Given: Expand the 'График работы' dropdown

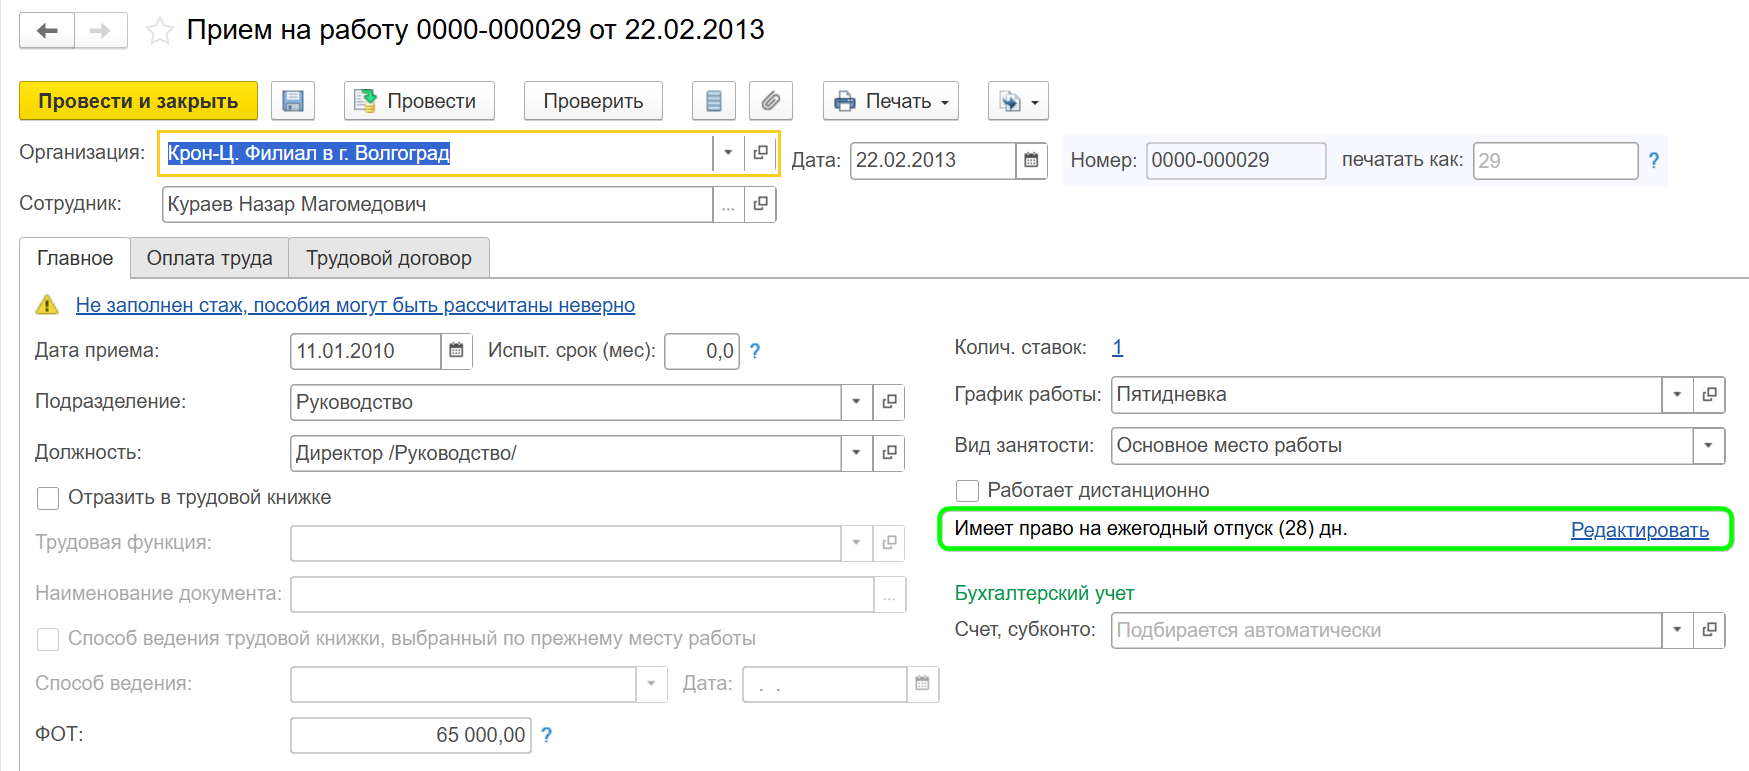Looking at the screenshot, I should pos(1677,395).
